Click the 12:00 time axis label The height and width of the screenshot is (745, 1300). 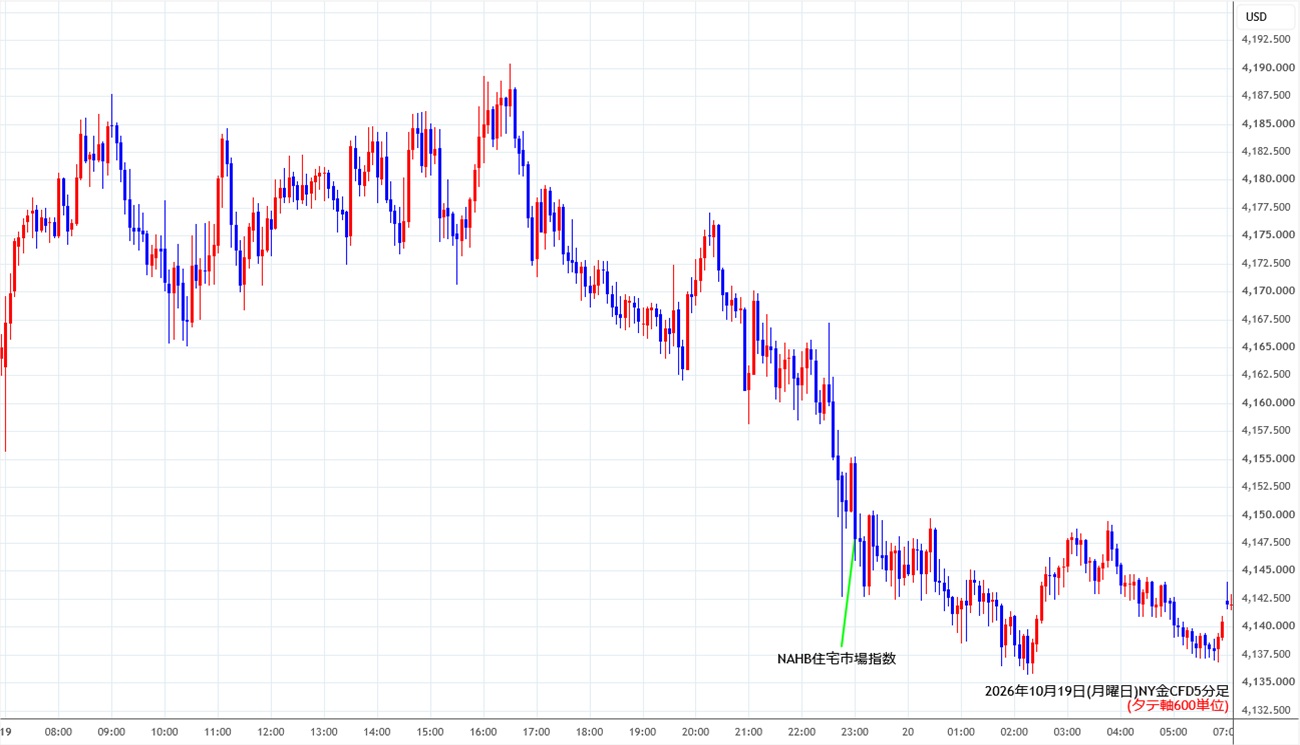[271, 732]
